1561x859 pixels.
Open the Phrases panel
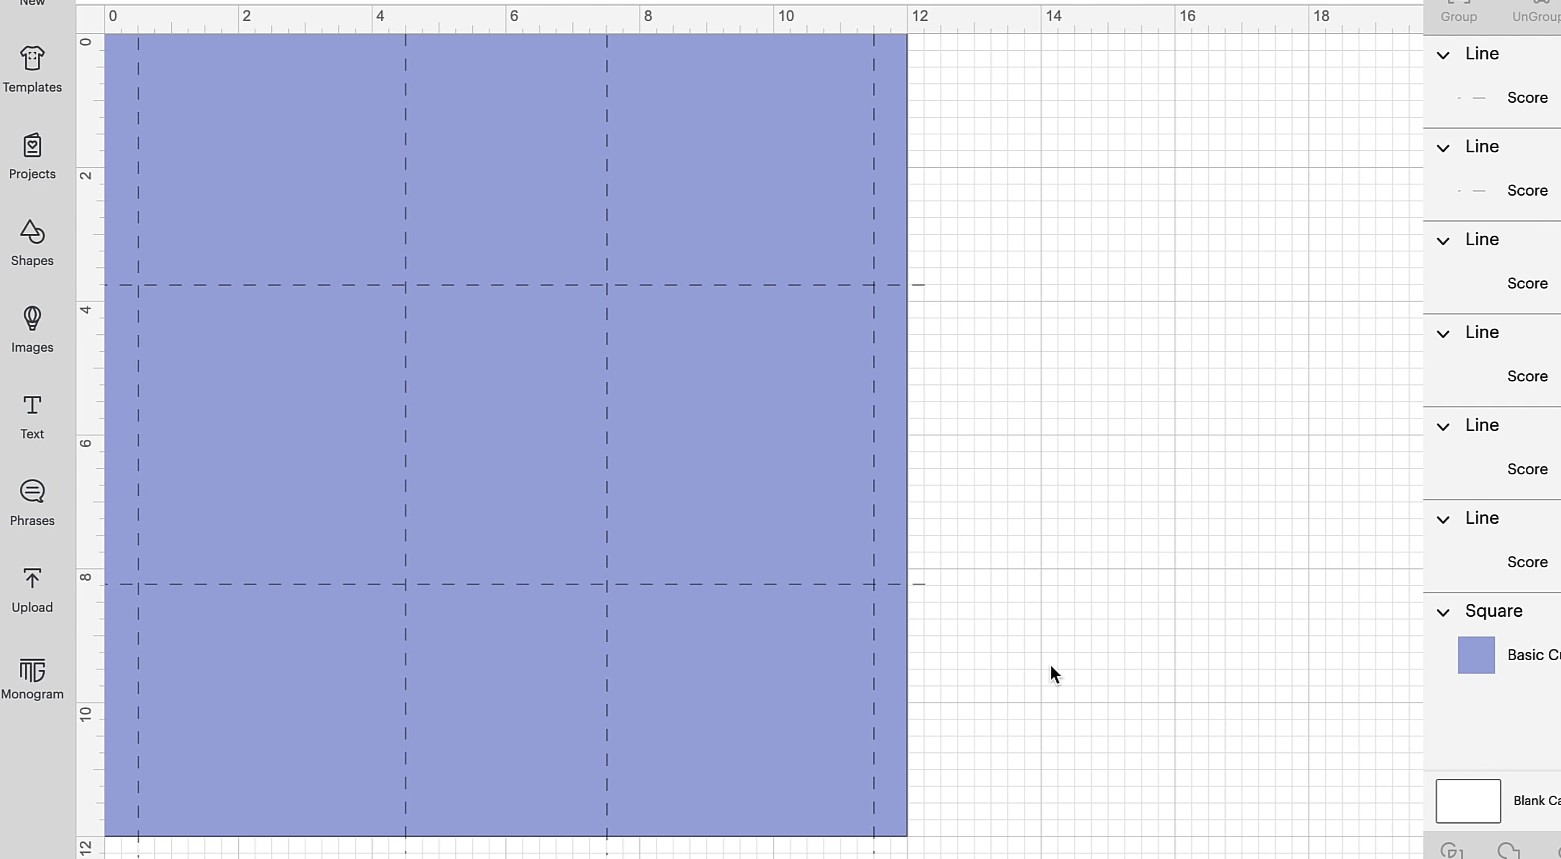coord(32,504)
